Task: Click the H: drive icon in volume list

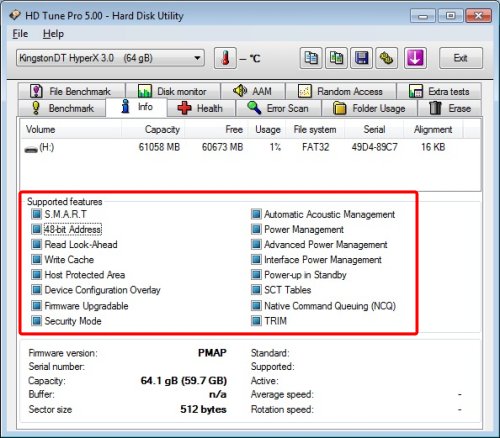Action: (x=31, y=149)
